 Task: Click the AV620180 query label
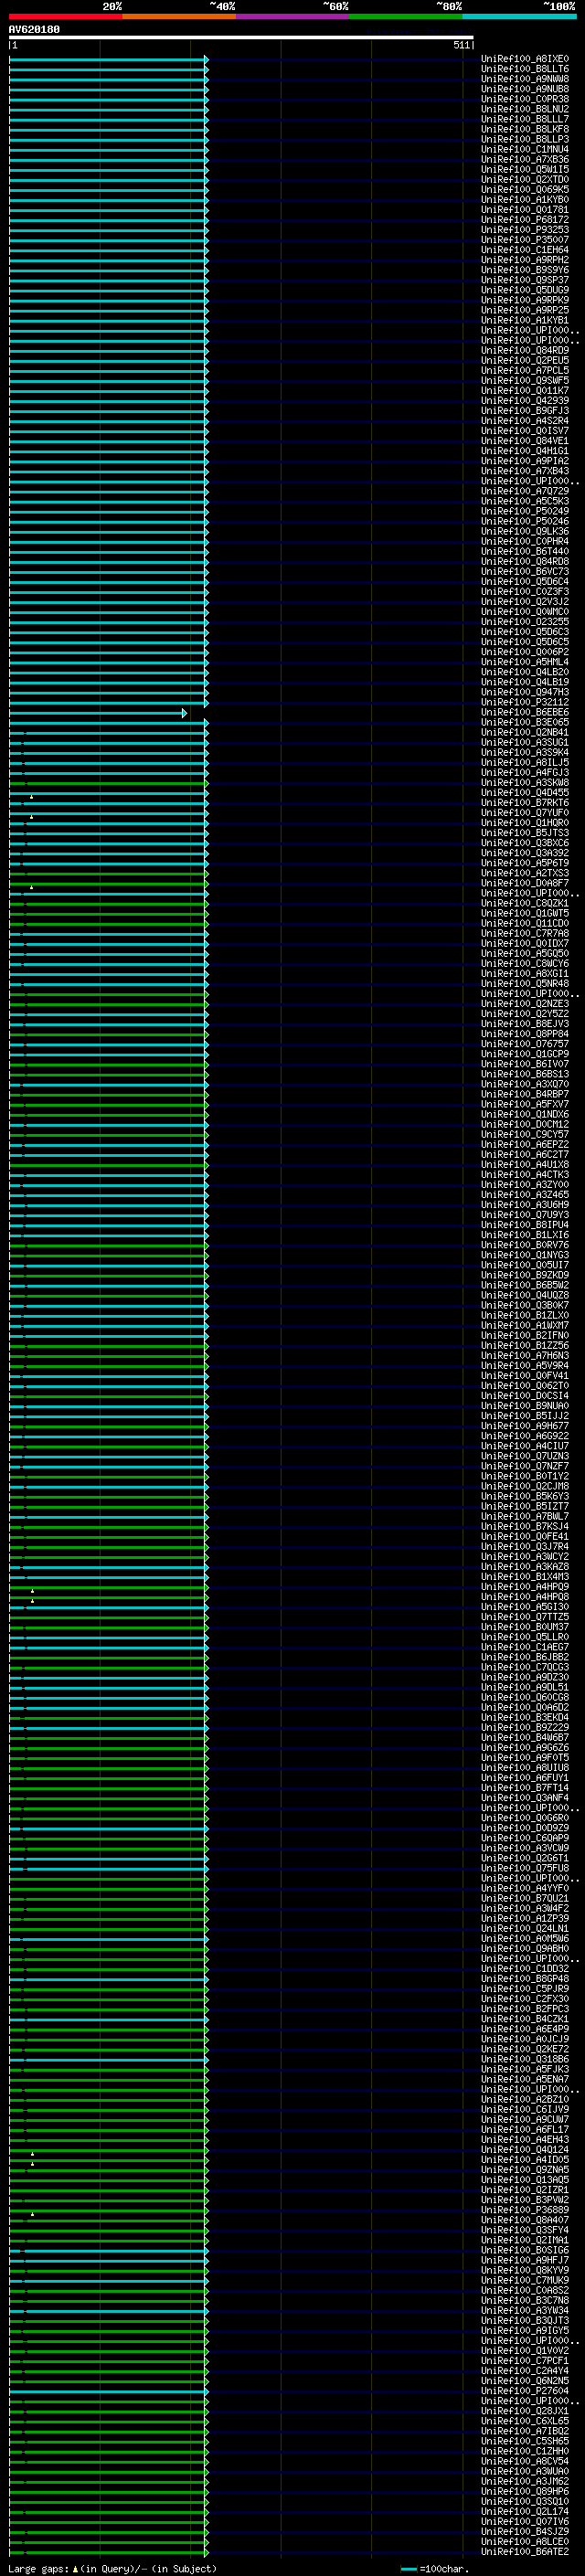point(34,29)
